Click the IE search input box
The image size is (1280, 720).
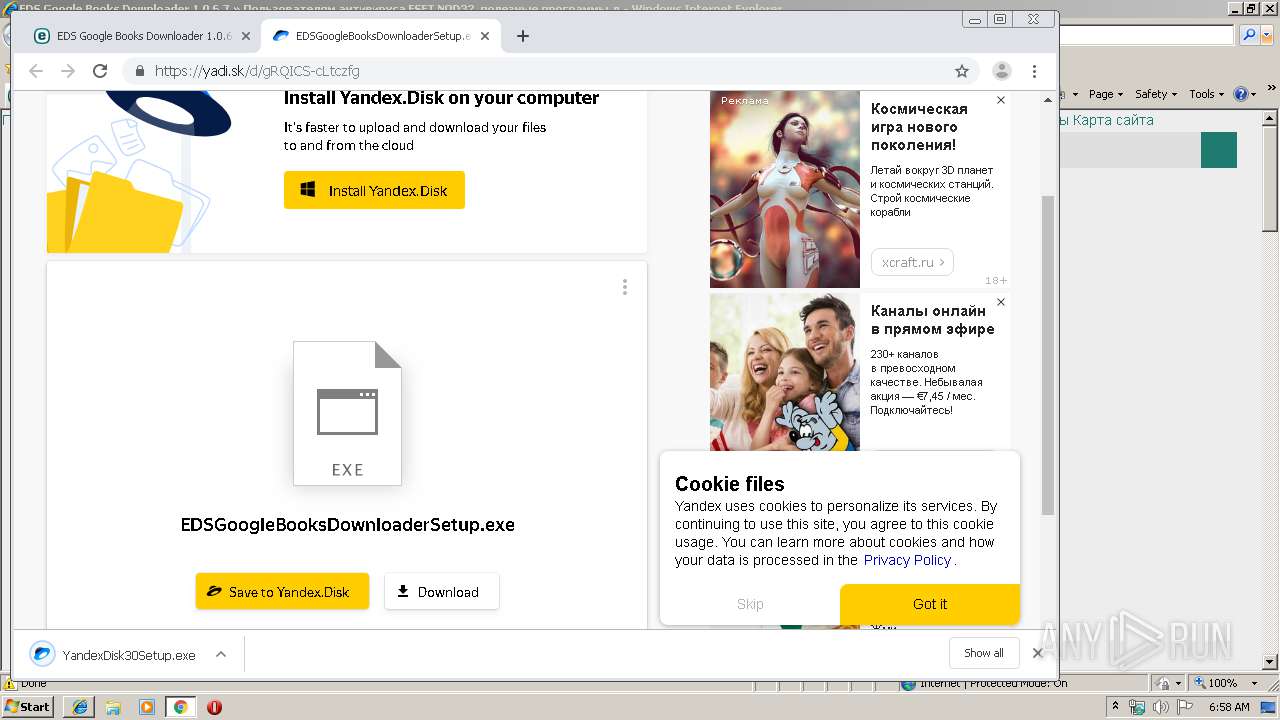(1146, 35)
